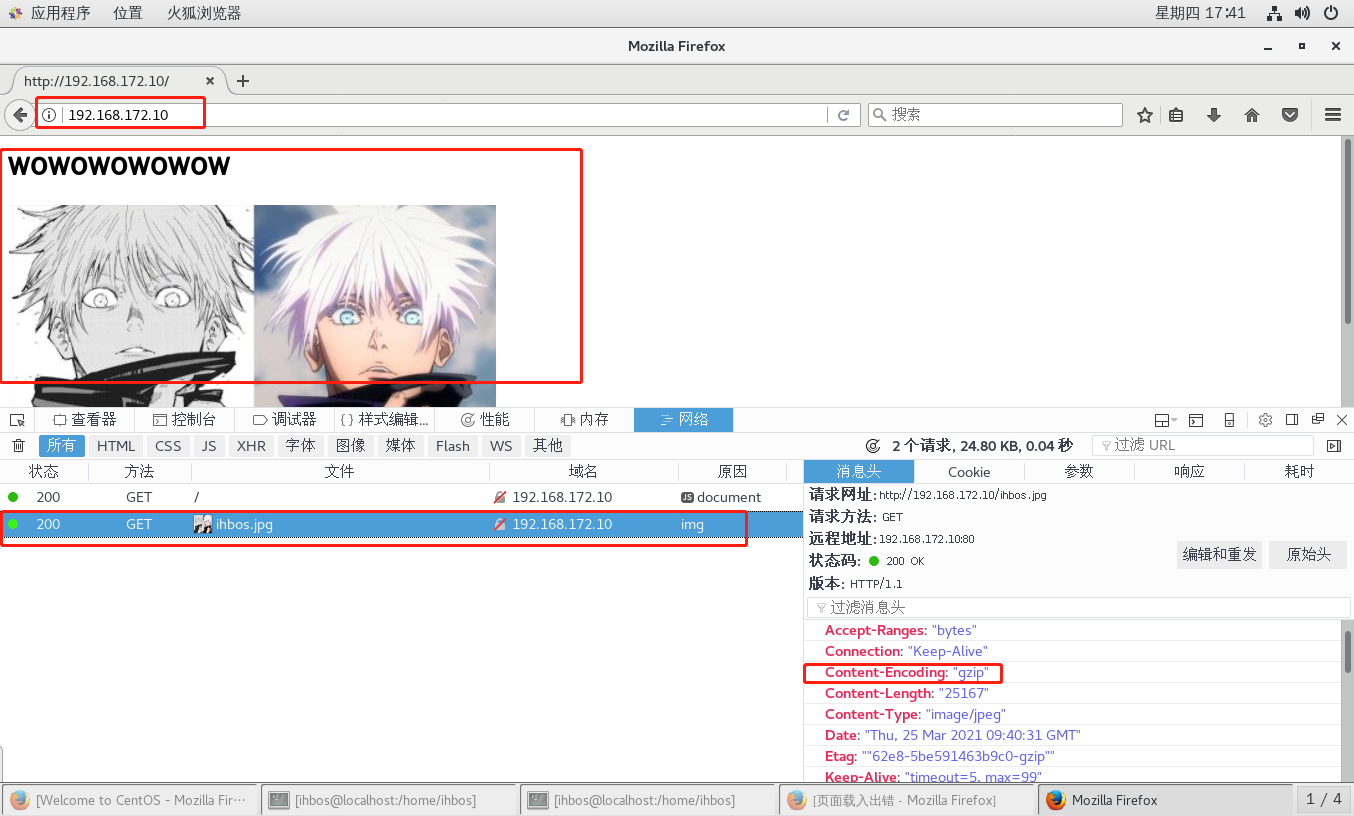Open the system network tray icon
This screenshot has width=1354, height=816.
(1274, 13)
